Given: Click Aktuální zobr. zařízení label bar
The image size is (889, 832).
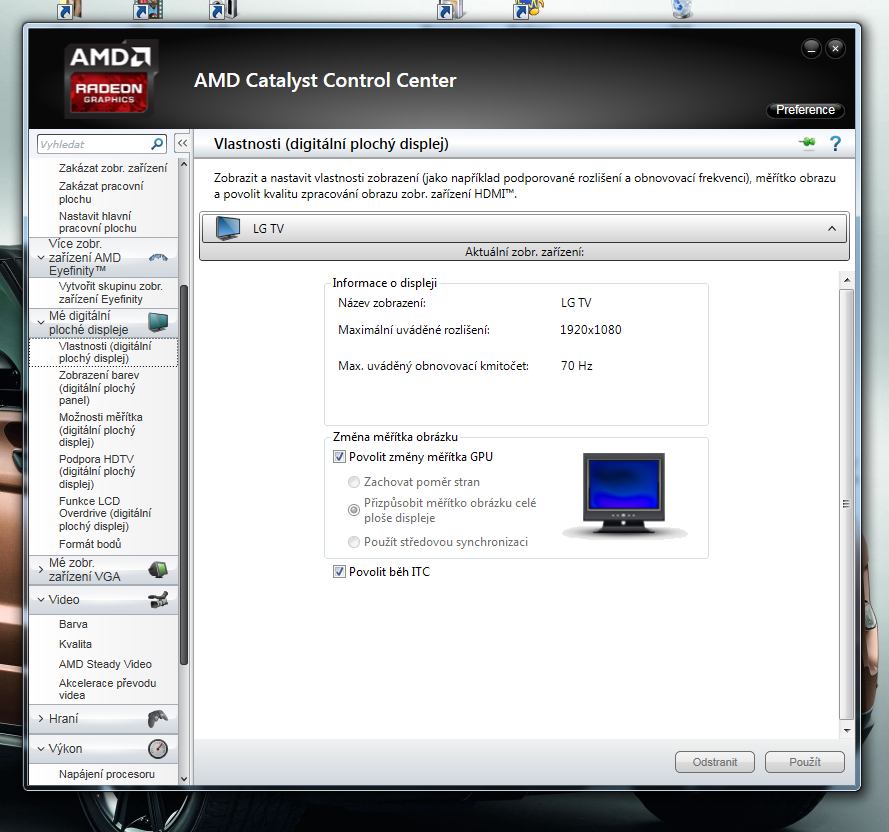Looking at the screenshot, I should coord(524,252).
